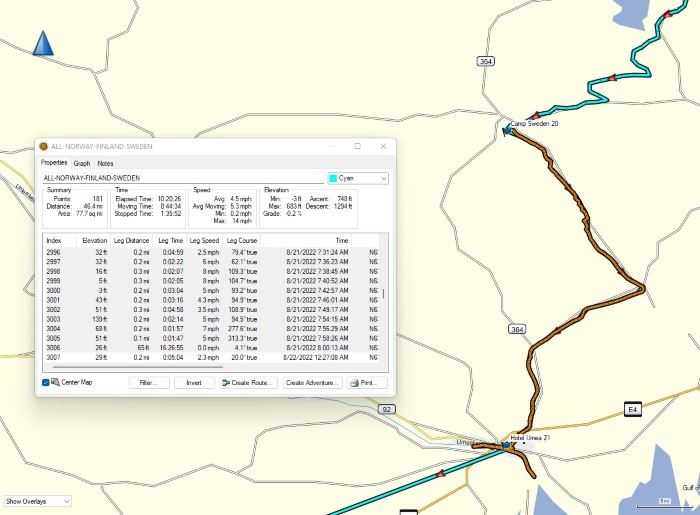Select track point row 2999
Image resolution: width=700 pixels, height=515 pixels.
click(212, 281)
